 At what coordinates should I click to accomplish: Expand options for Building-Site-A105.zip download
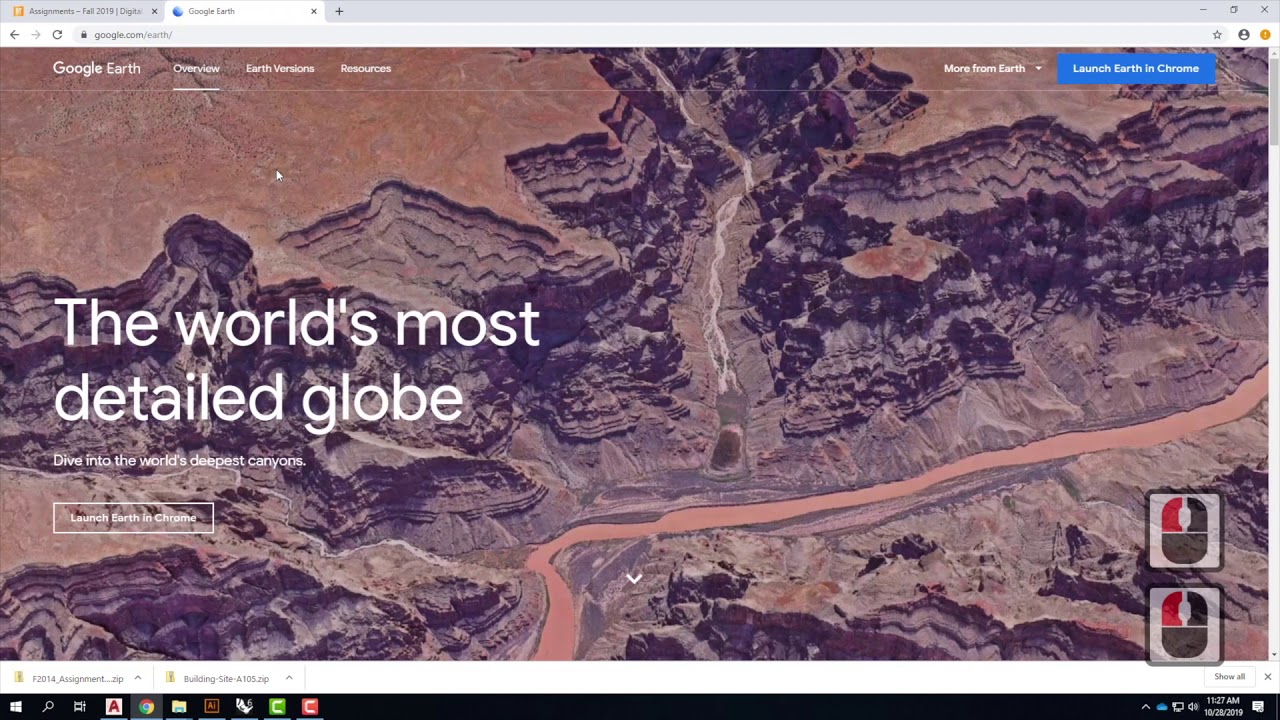point(289,678)
